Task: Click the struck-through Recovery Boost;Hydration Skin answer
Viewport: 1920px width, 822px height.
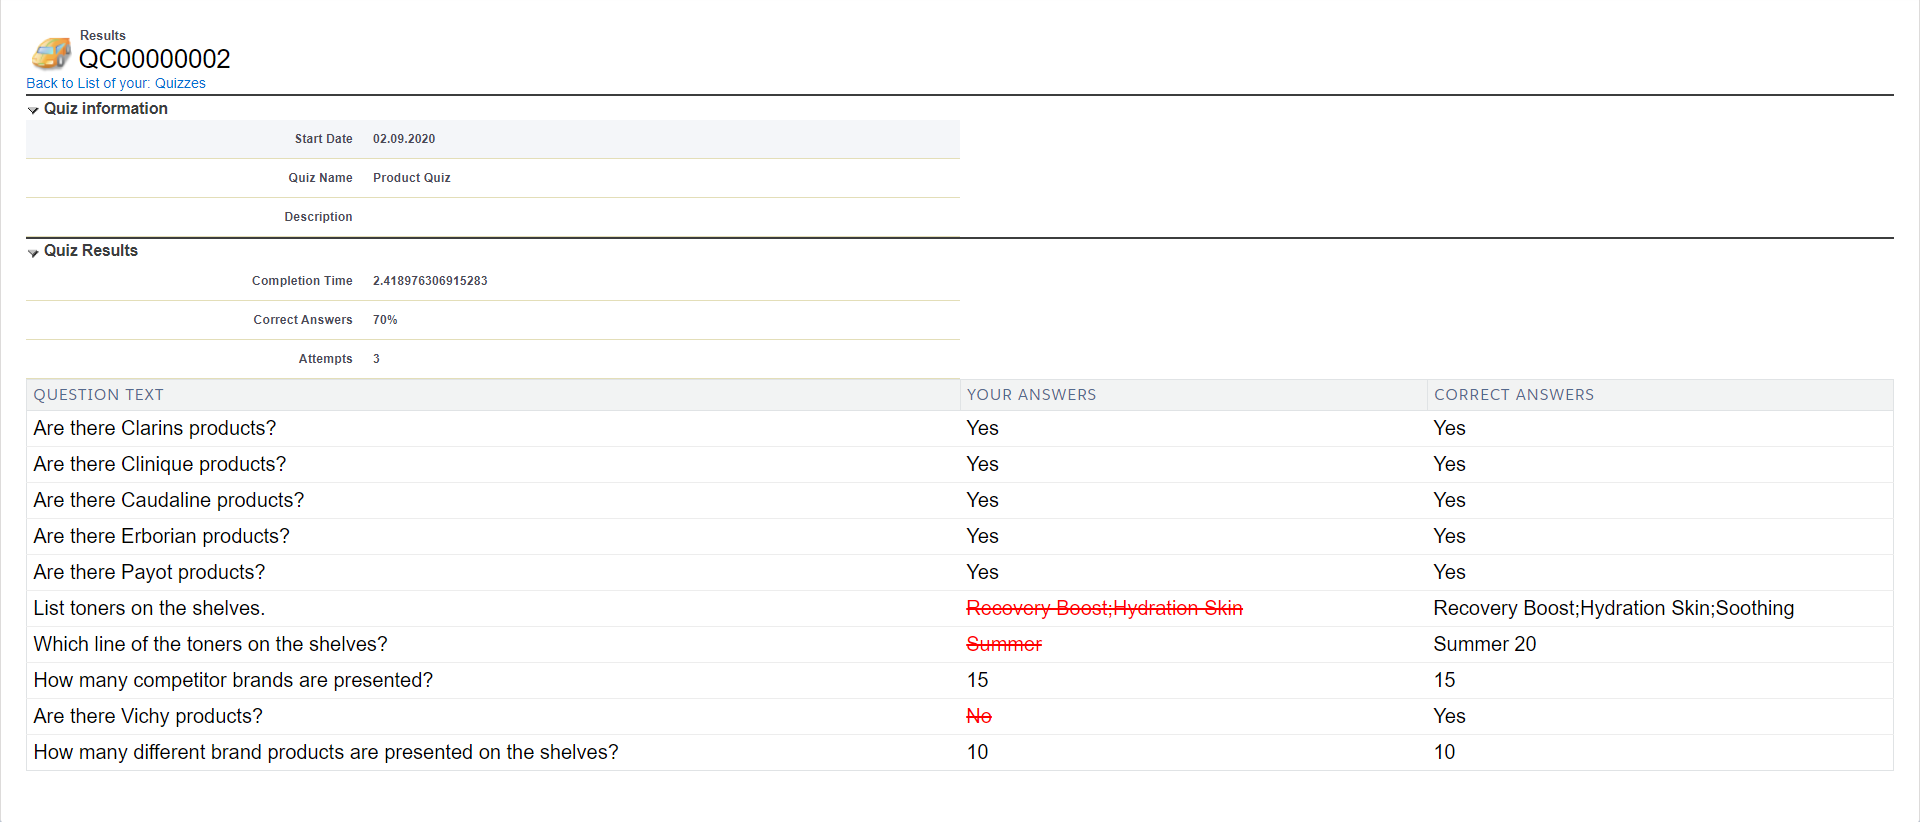Action: (1104, 608)
